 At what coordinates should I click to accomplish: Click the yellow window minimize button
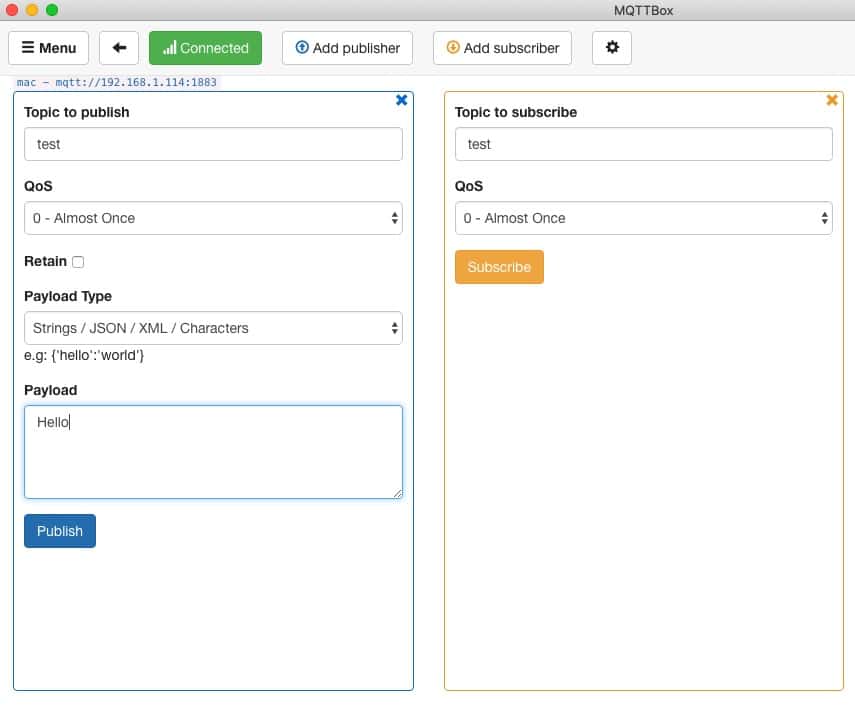[x=32, y=10]
